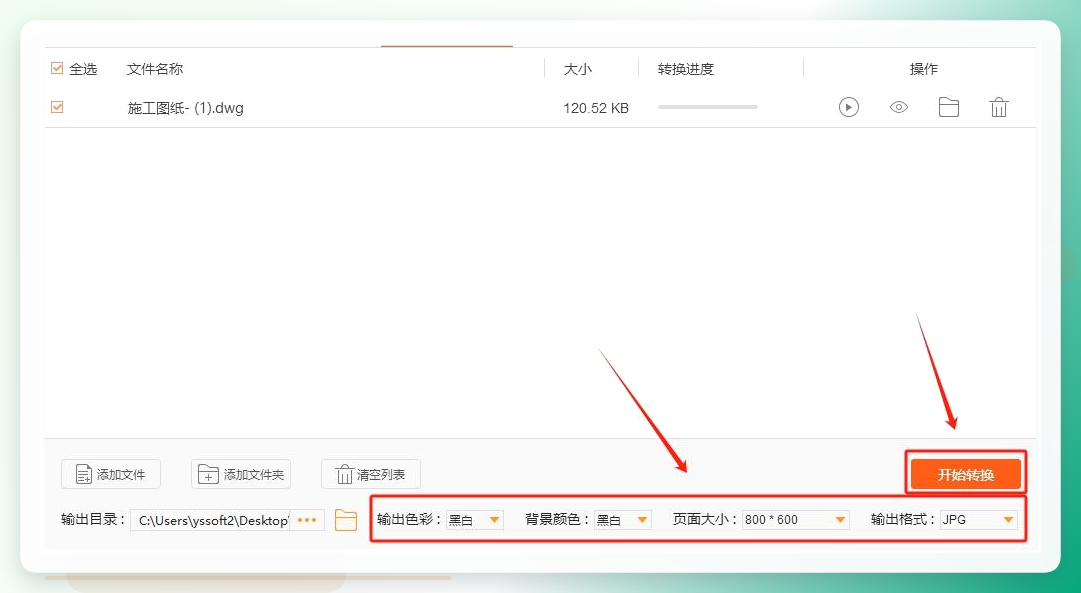This screenshot has width=1081, height=593.
Task: Click the 清空列表 button
Action: click(371, 474)
